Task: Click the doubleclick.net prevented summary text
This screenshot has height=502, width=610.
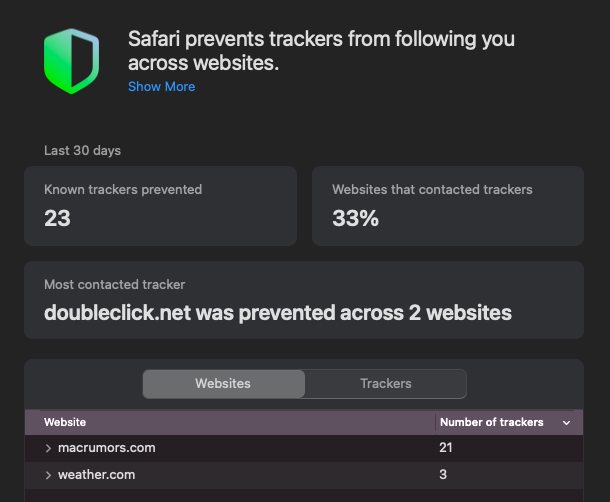Action: (x=278, y=313)
